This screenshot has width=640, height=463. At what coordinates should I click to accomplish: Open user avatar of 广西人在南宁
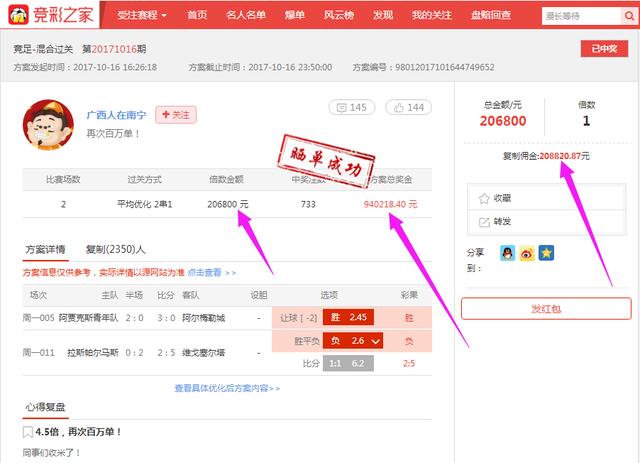46,123
